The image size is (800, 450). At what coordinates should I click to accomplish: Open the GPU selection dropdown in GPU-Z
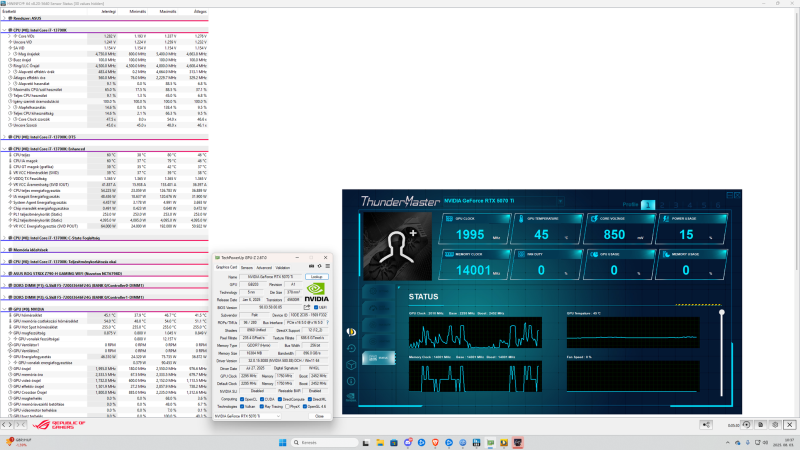pyautogui.click(x=247, y=416)
